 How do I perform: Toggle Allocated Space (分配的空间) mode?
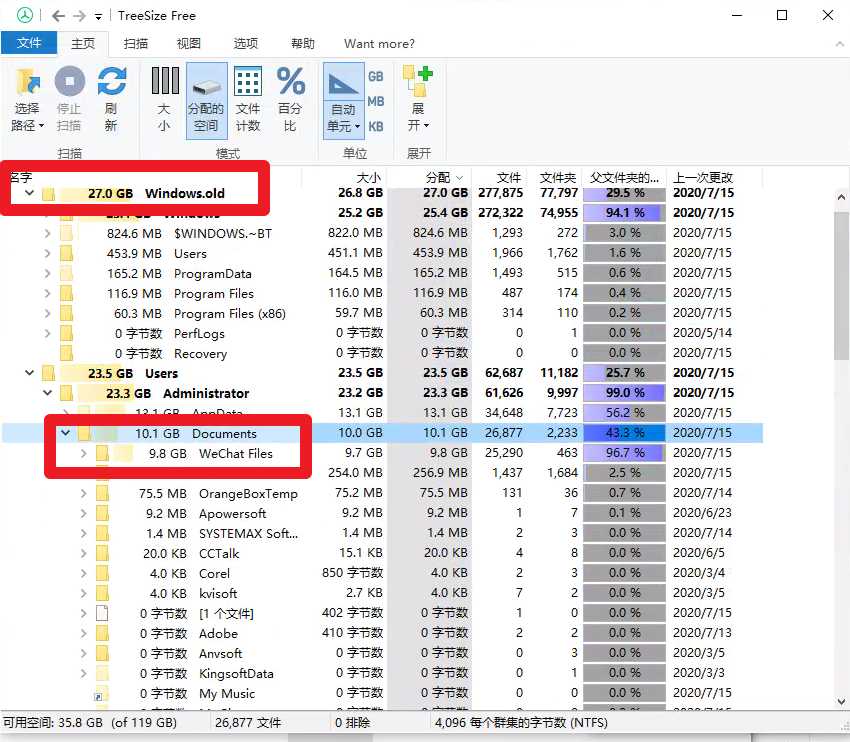[207, 101]
